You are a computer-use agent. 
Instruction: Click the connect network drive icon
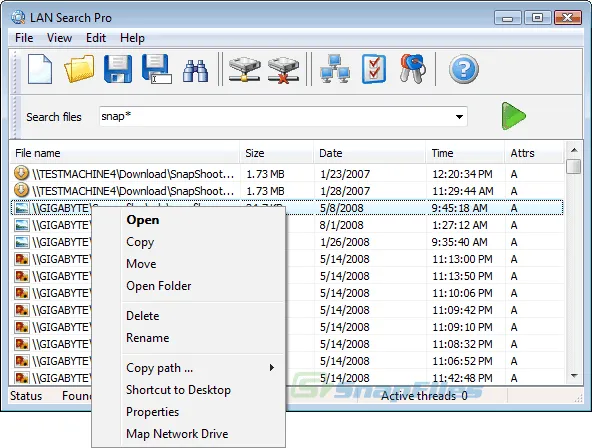point(244,69)
